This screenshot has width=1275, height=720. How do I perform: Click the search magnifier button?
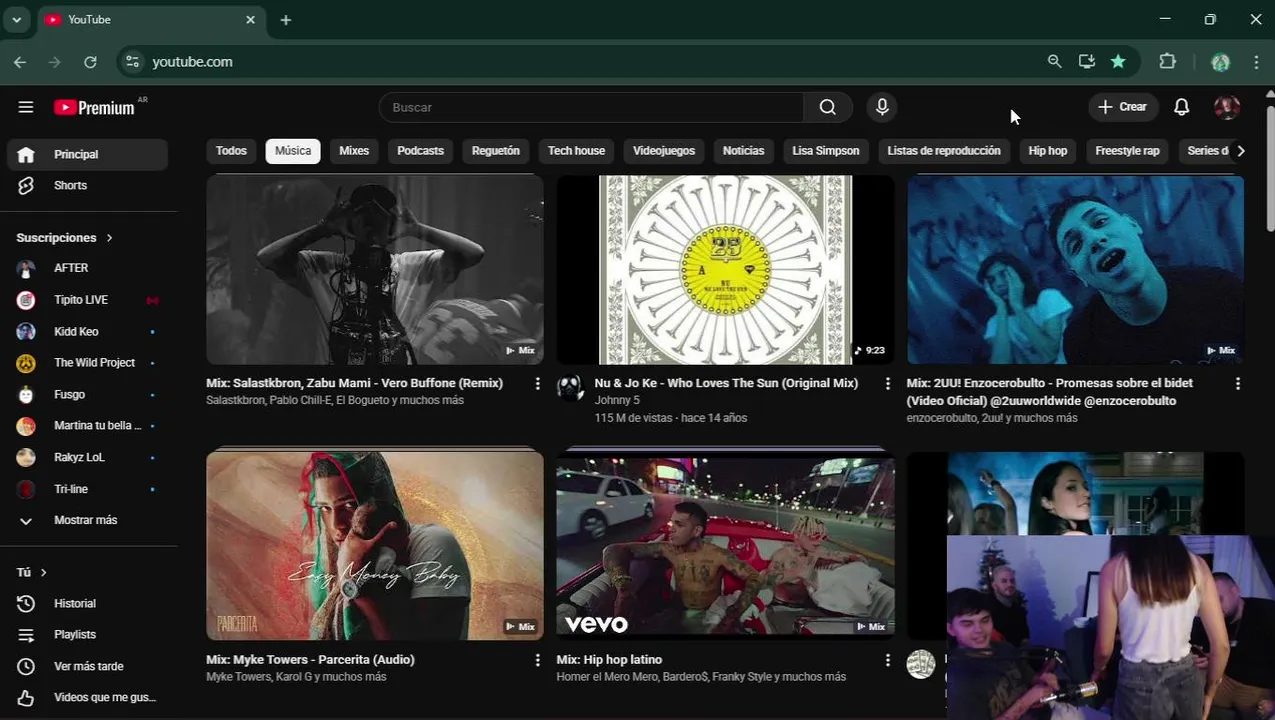tap(828, 107)
